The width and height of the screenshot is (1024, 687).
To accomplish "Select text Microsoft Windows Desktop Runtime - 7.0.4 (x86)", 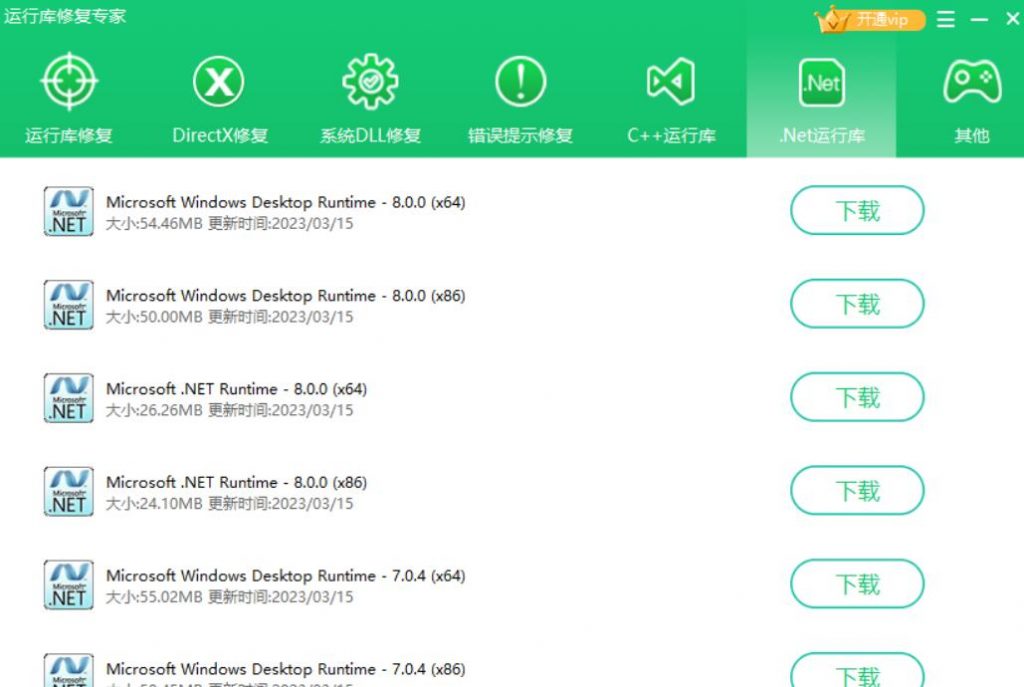I will pyautogui.click(x=285, y=669).
